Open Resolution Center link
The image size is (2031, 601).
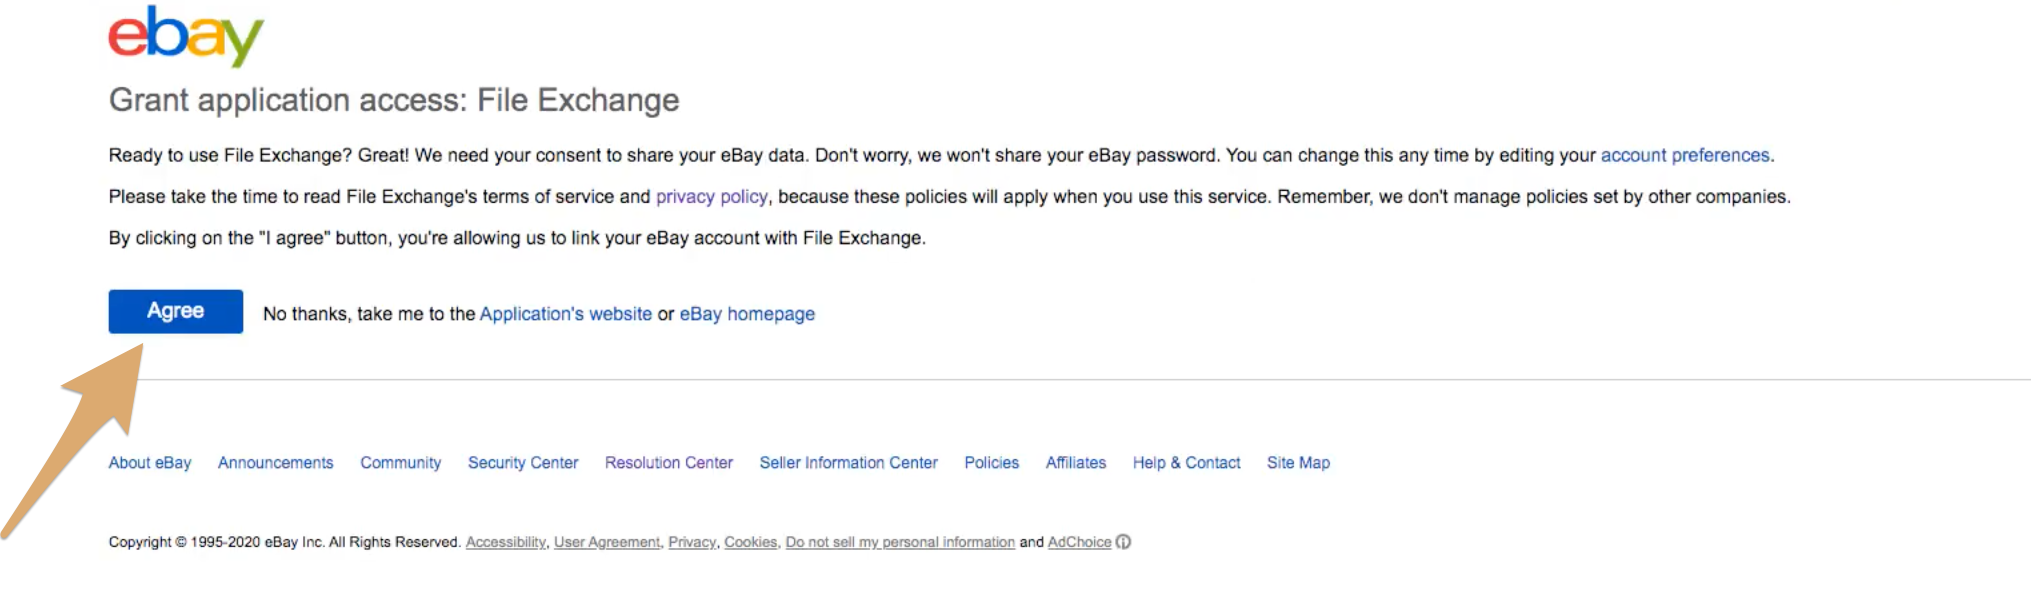click(669, 463)
